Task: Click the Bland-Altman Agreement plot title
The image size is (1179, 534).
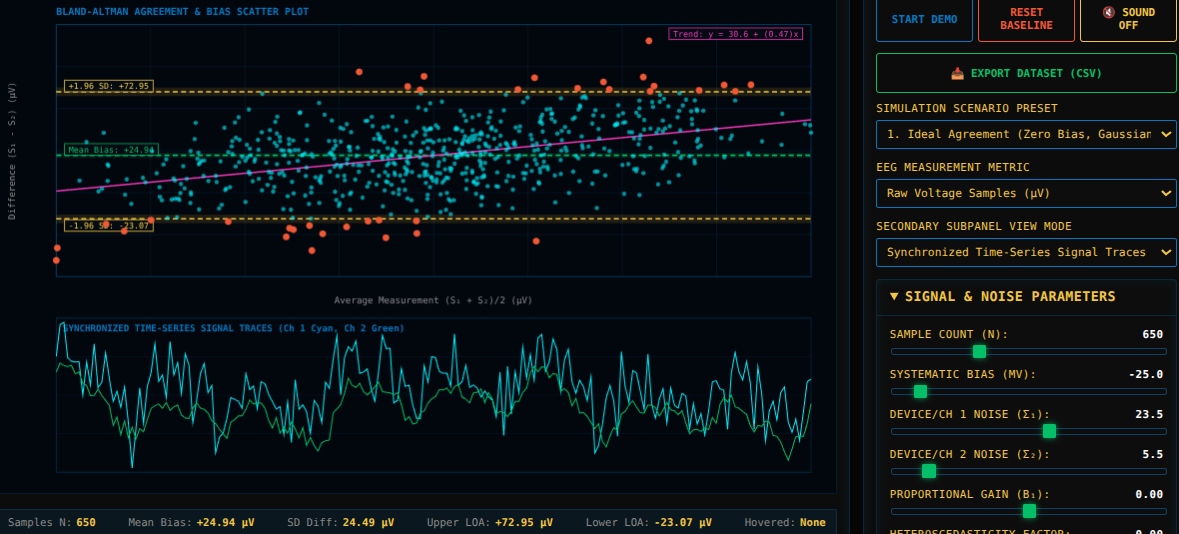Action: (x=182, y=11)
